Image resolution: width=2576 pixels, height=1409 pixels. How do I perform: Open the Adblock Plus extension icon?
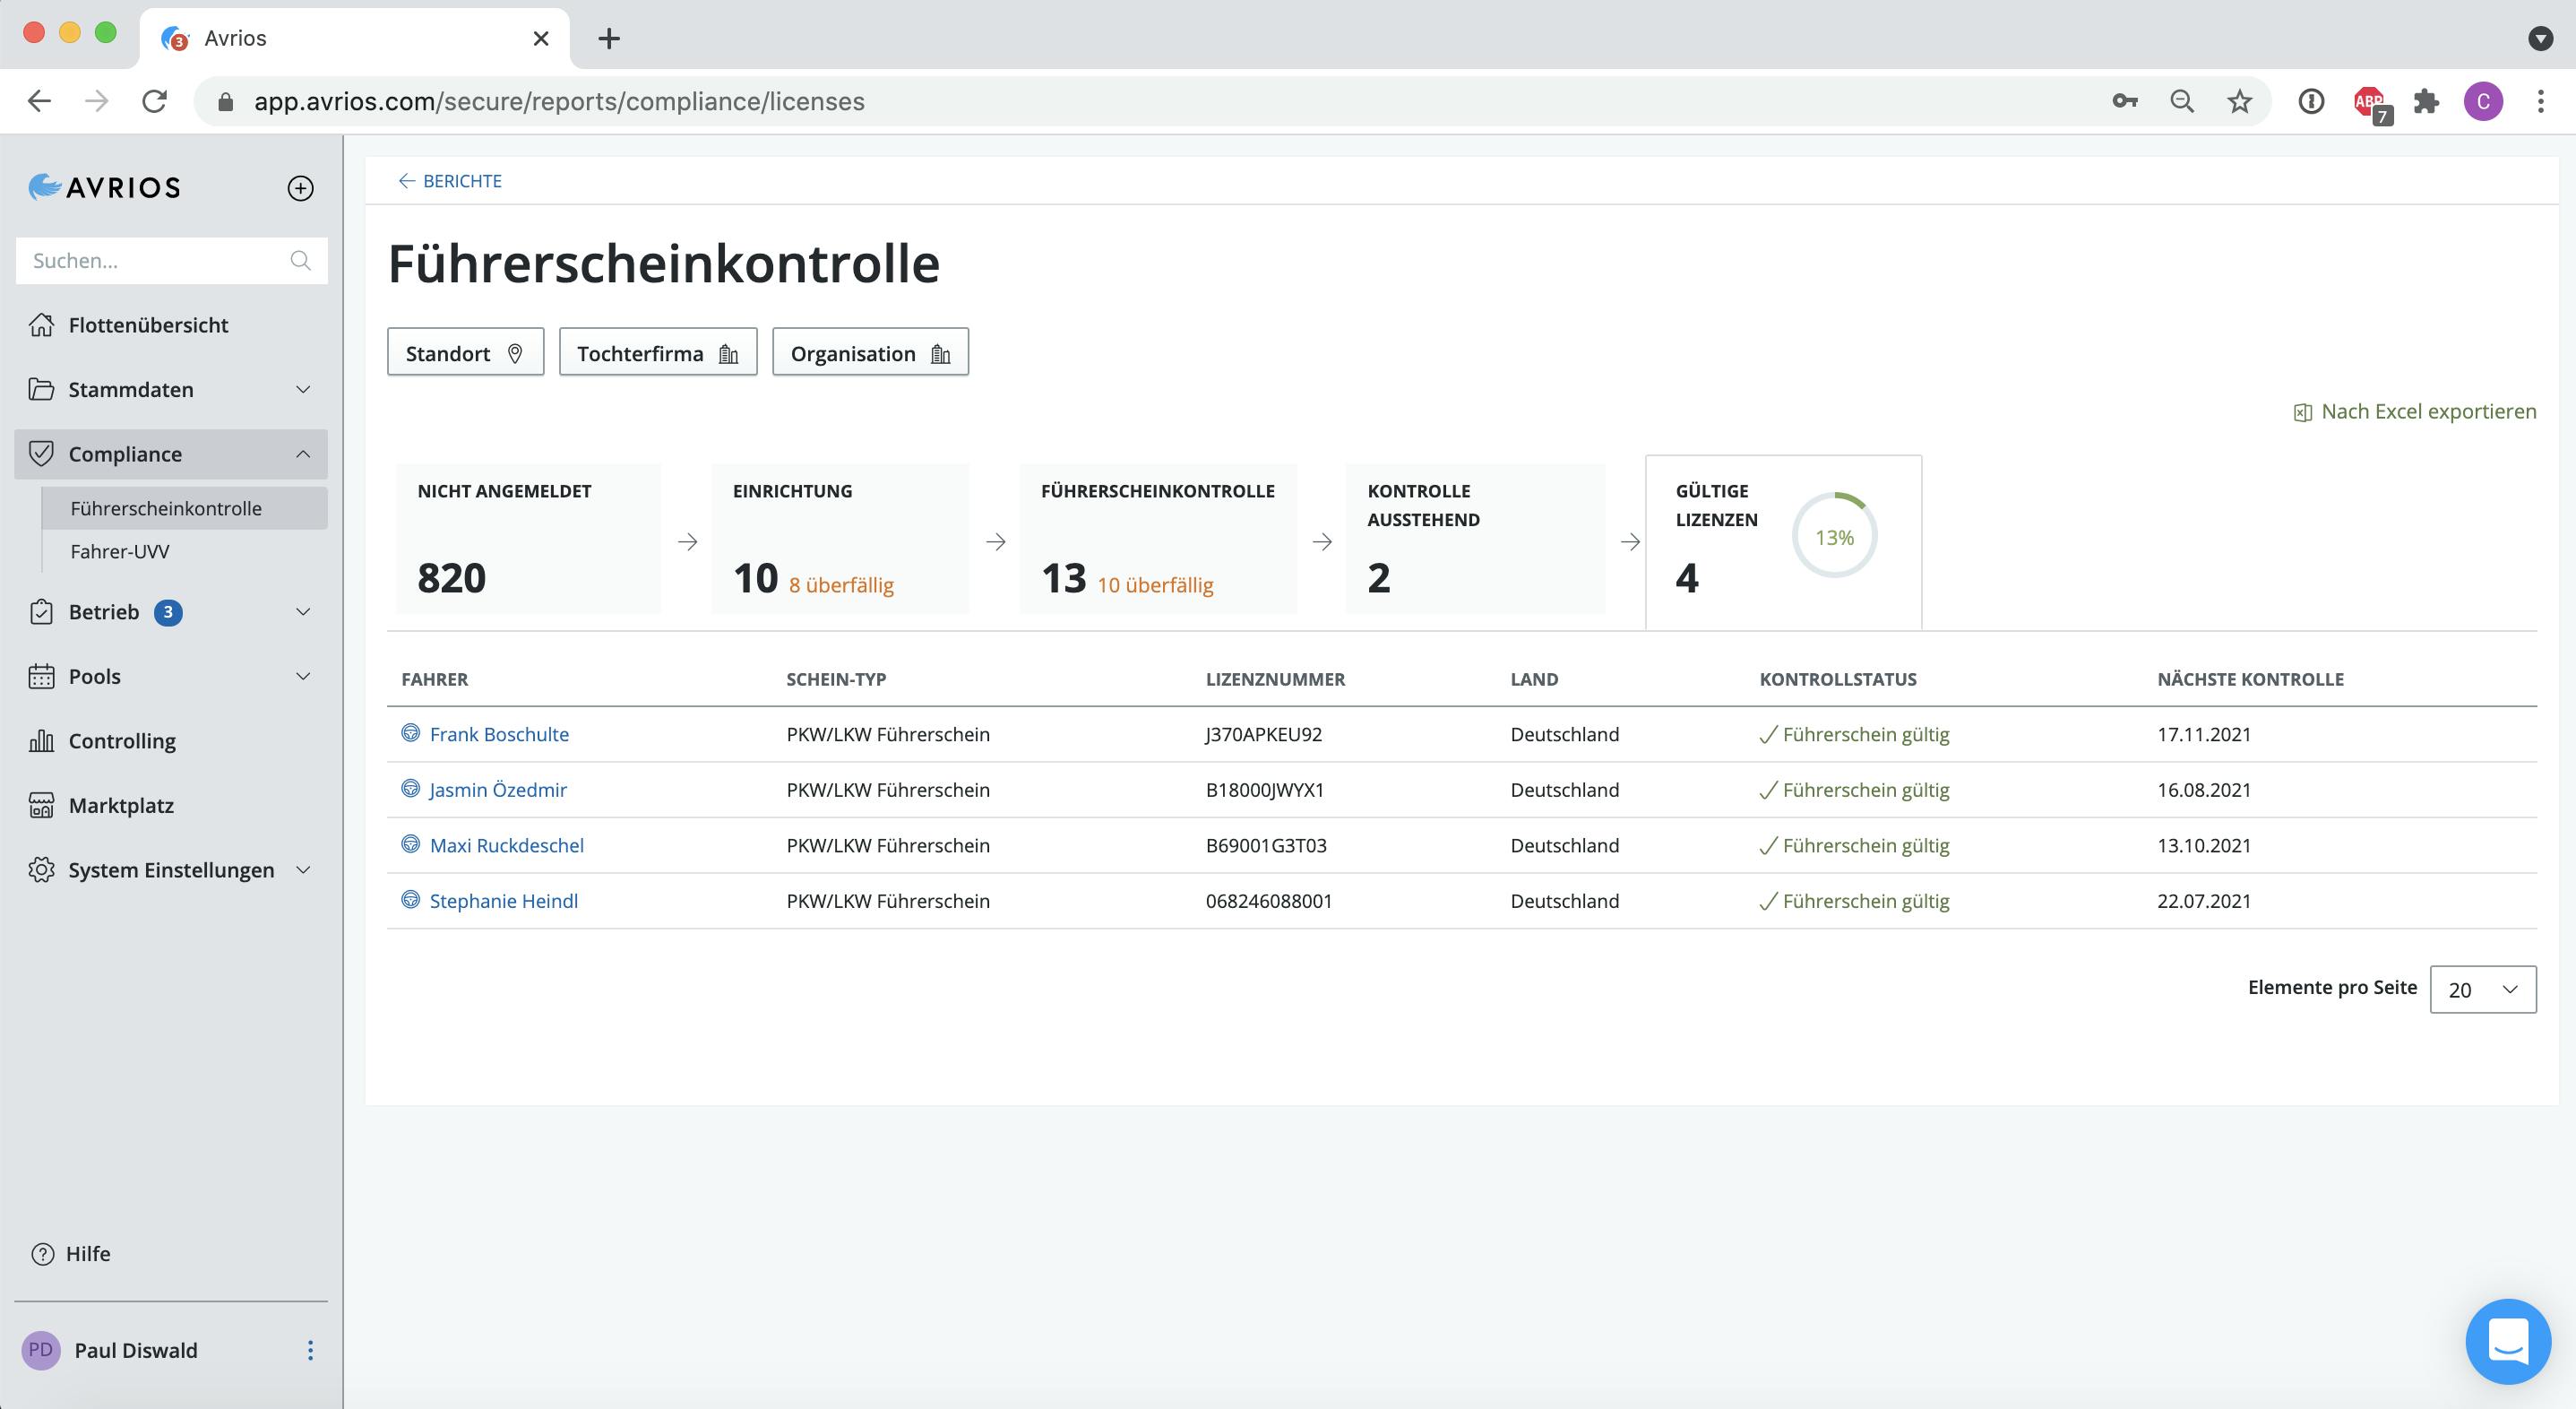point(2370,103)
